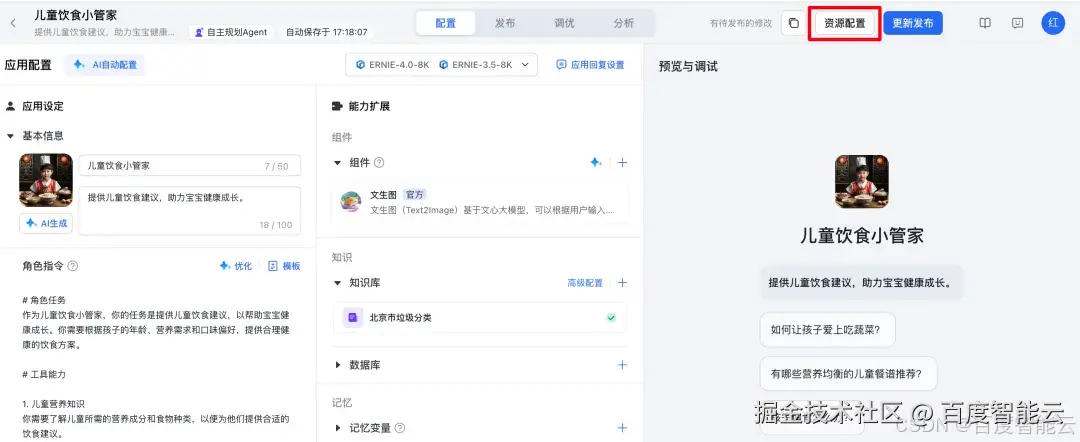Add a memory variable with the plus icon

click(x=622, y=428)
